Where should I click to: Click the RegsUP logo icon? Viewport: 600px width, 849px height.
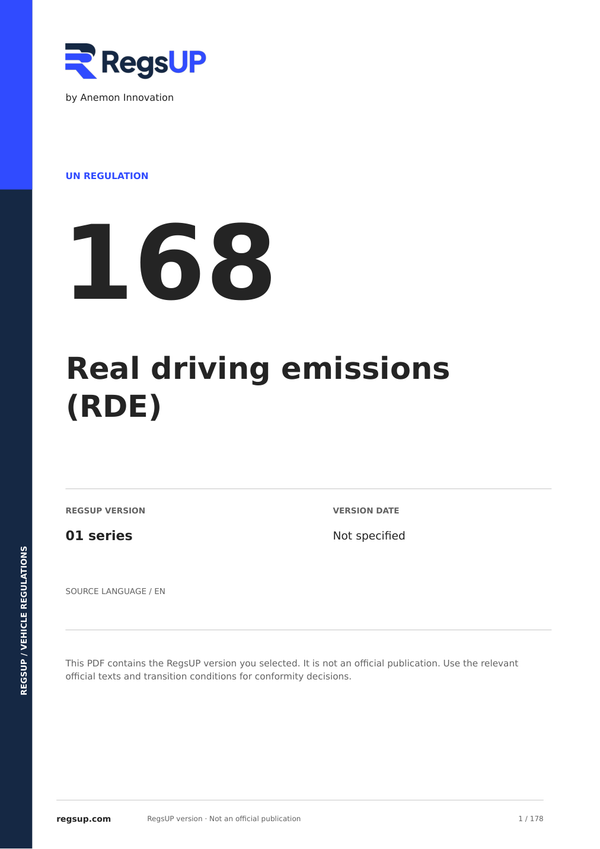point(81,61)
